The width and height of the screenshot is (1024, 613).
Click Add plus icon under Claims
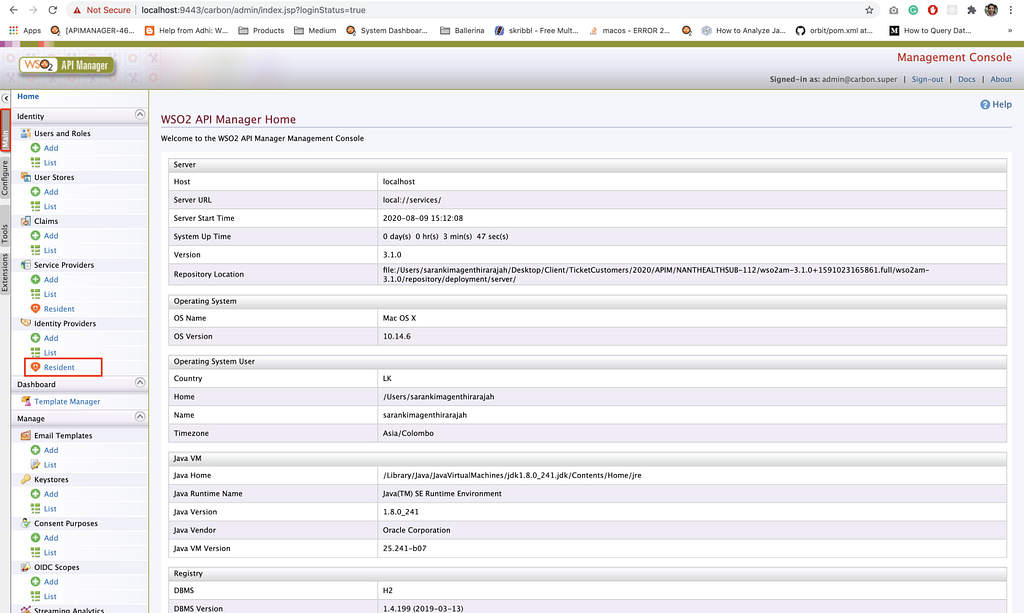[35, 235]
